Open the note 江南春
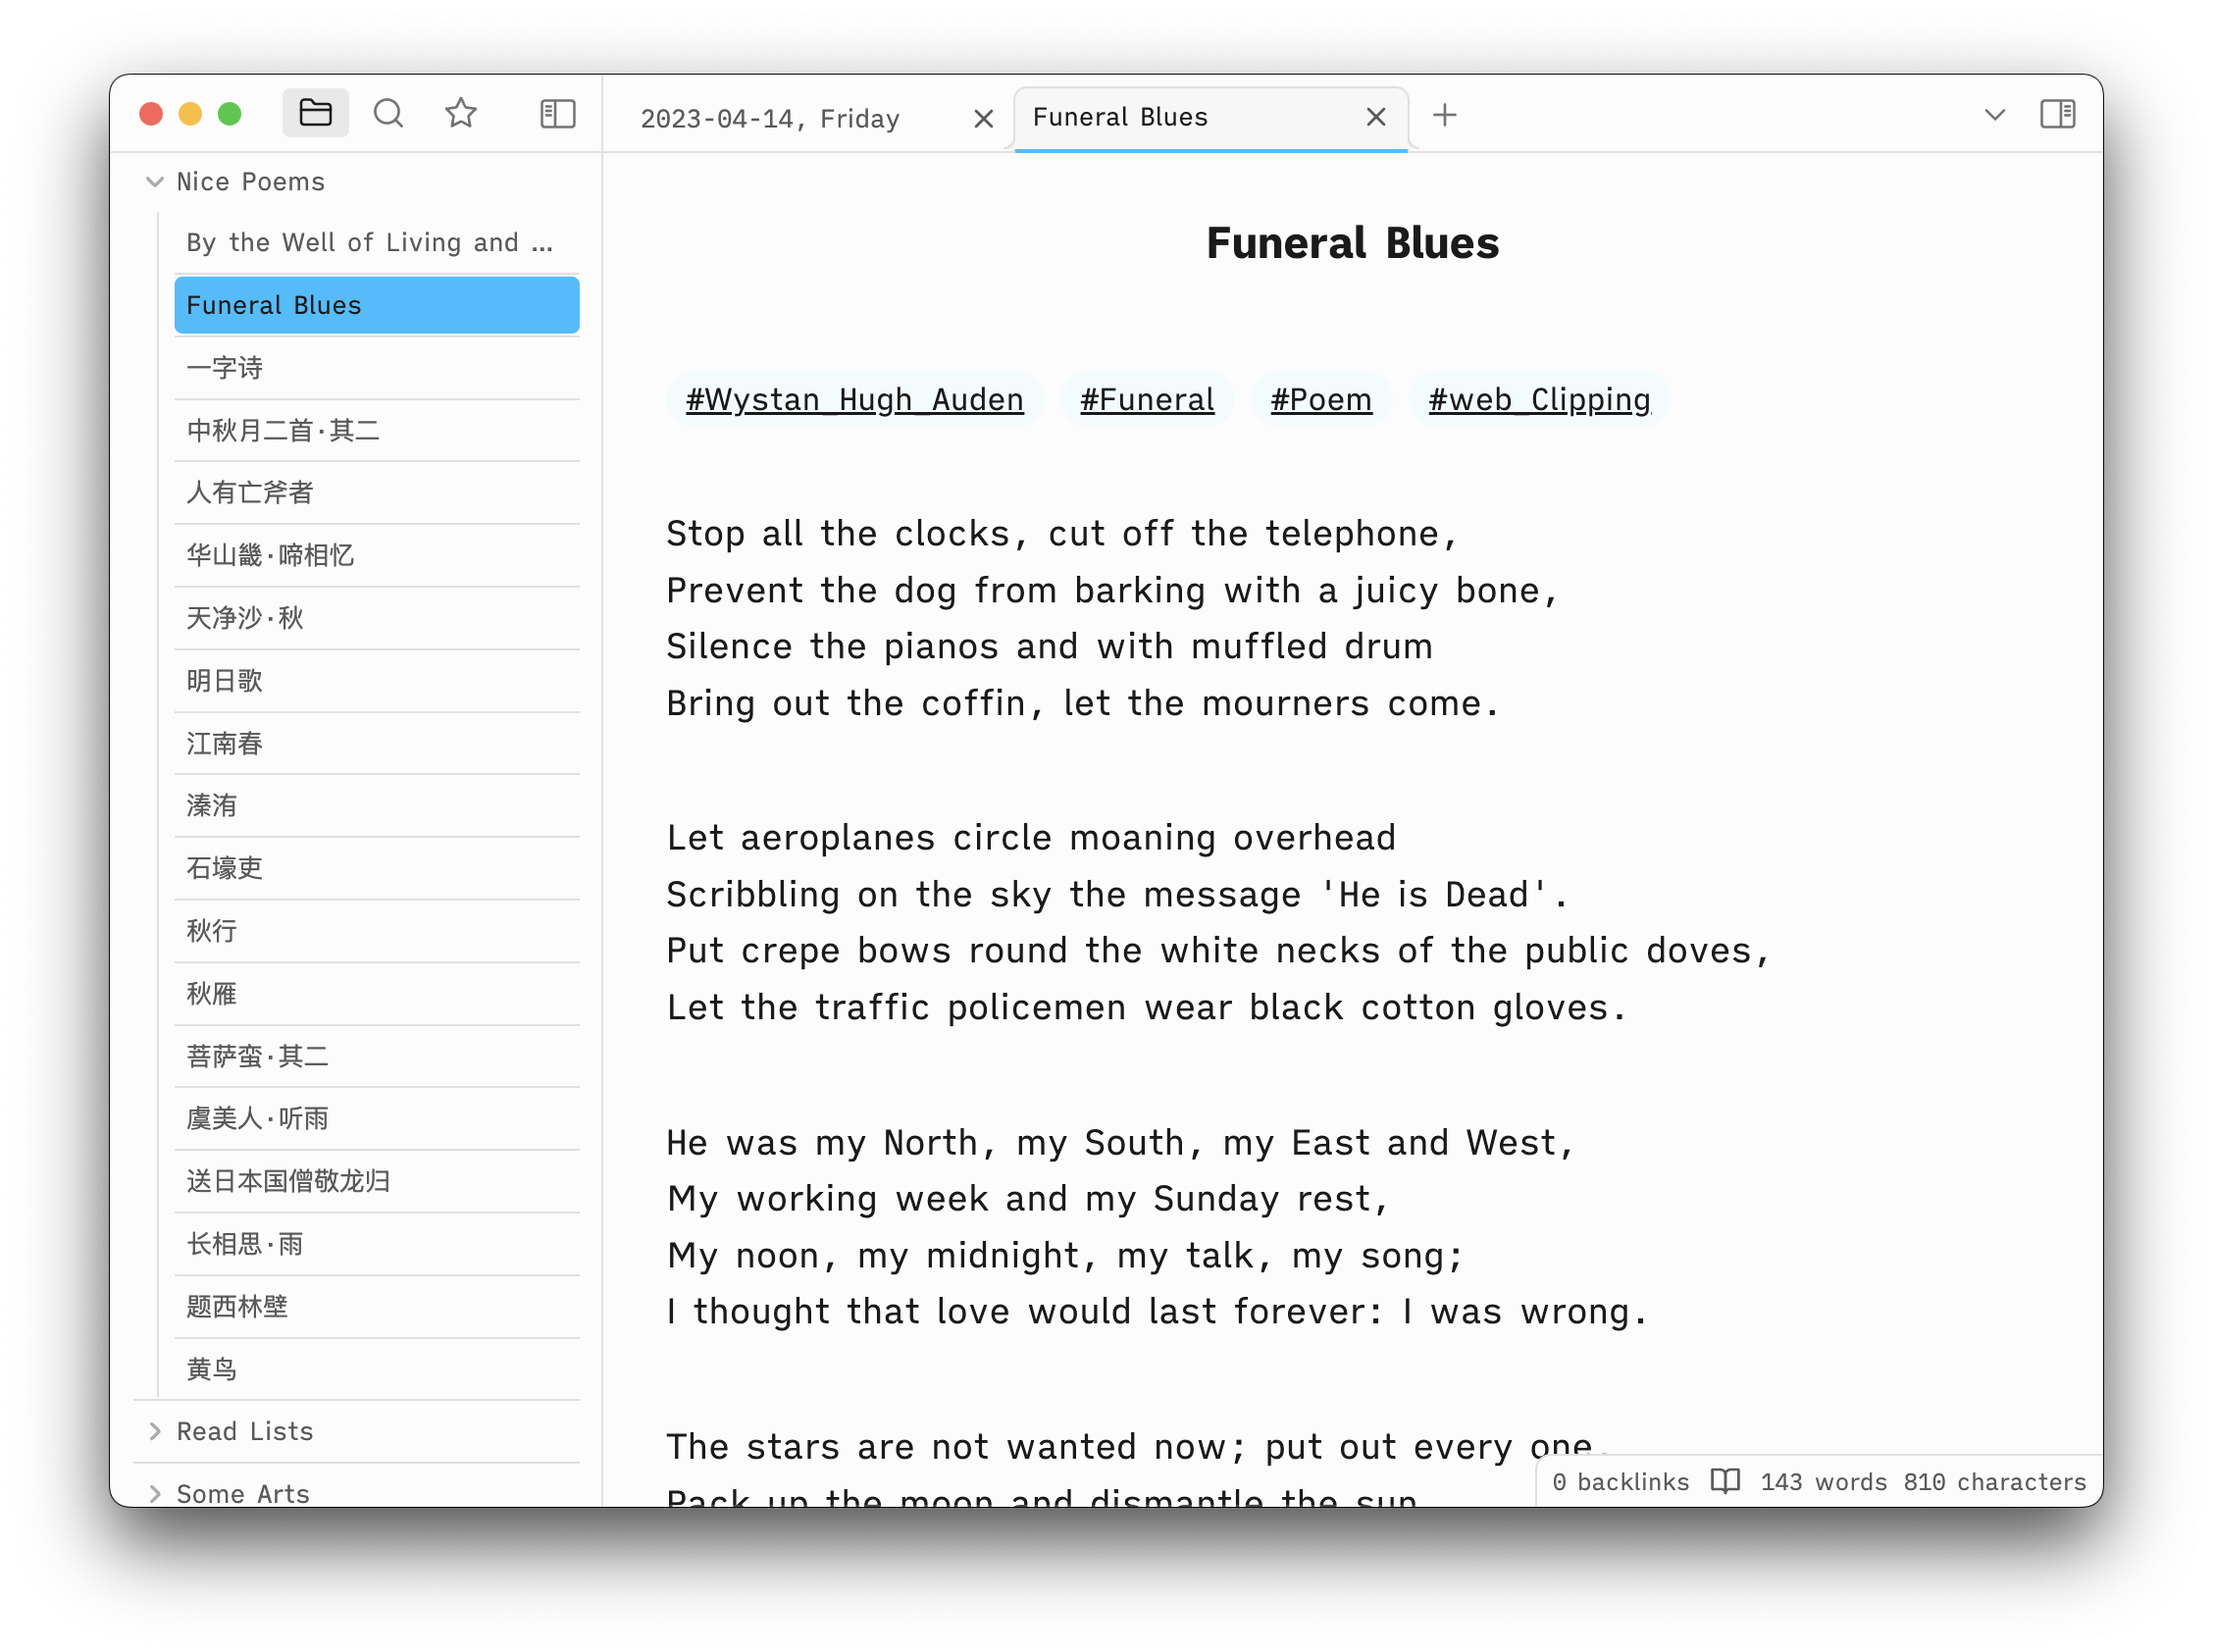This screenshot has width=2213, height=1652. pos(376,744)
